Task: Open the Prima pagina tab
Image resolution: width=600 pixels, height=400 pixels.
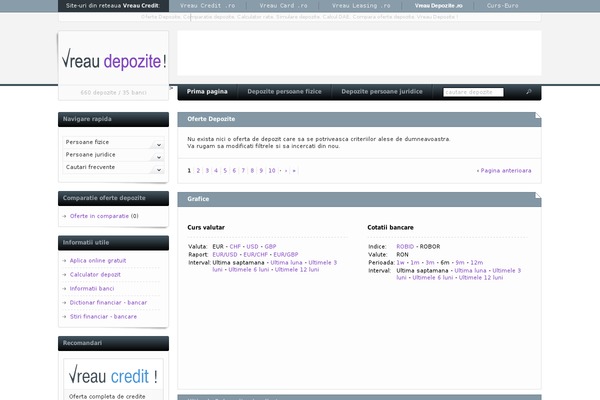Action: [x=207, y=91]
